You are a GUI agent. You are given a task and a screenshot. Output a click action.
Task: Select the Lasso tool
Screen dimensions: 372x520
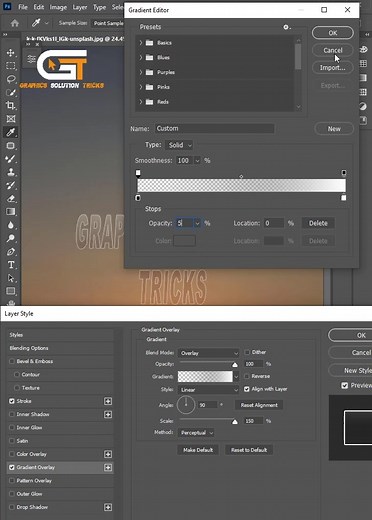tap(11, 79)
